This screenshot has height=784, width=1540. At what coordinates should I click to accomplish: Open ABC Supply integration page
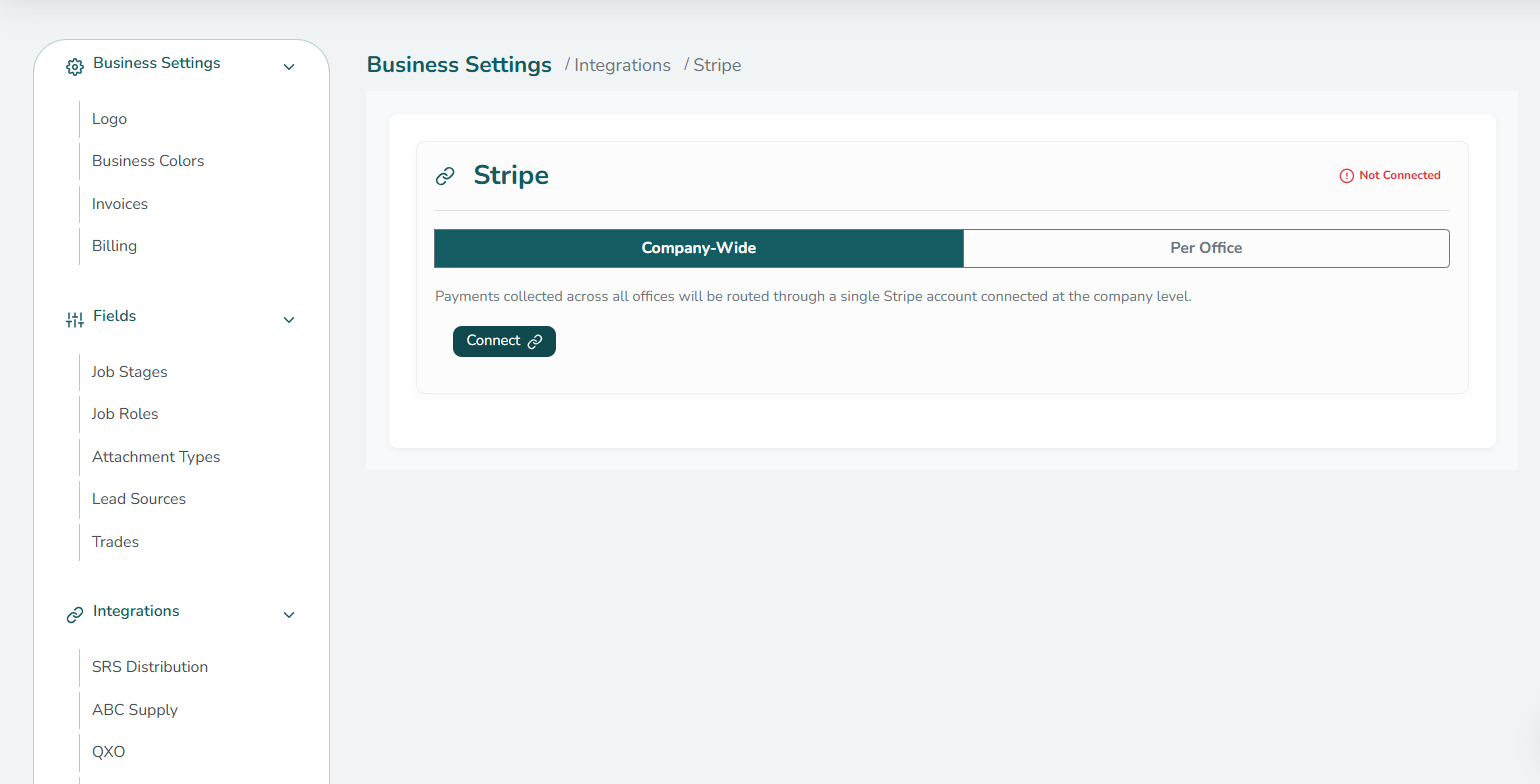(135, 710)
